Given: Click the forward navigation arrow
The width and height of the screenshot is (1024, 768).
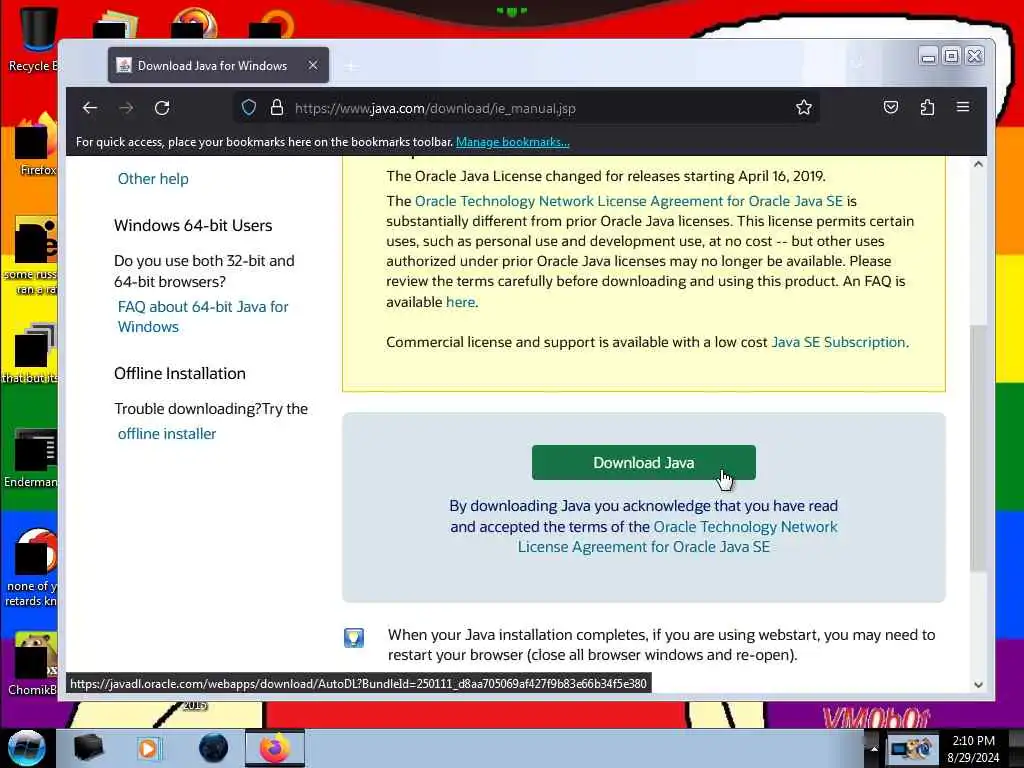Looking at the screenshot, I should click(x=126, y=108).
